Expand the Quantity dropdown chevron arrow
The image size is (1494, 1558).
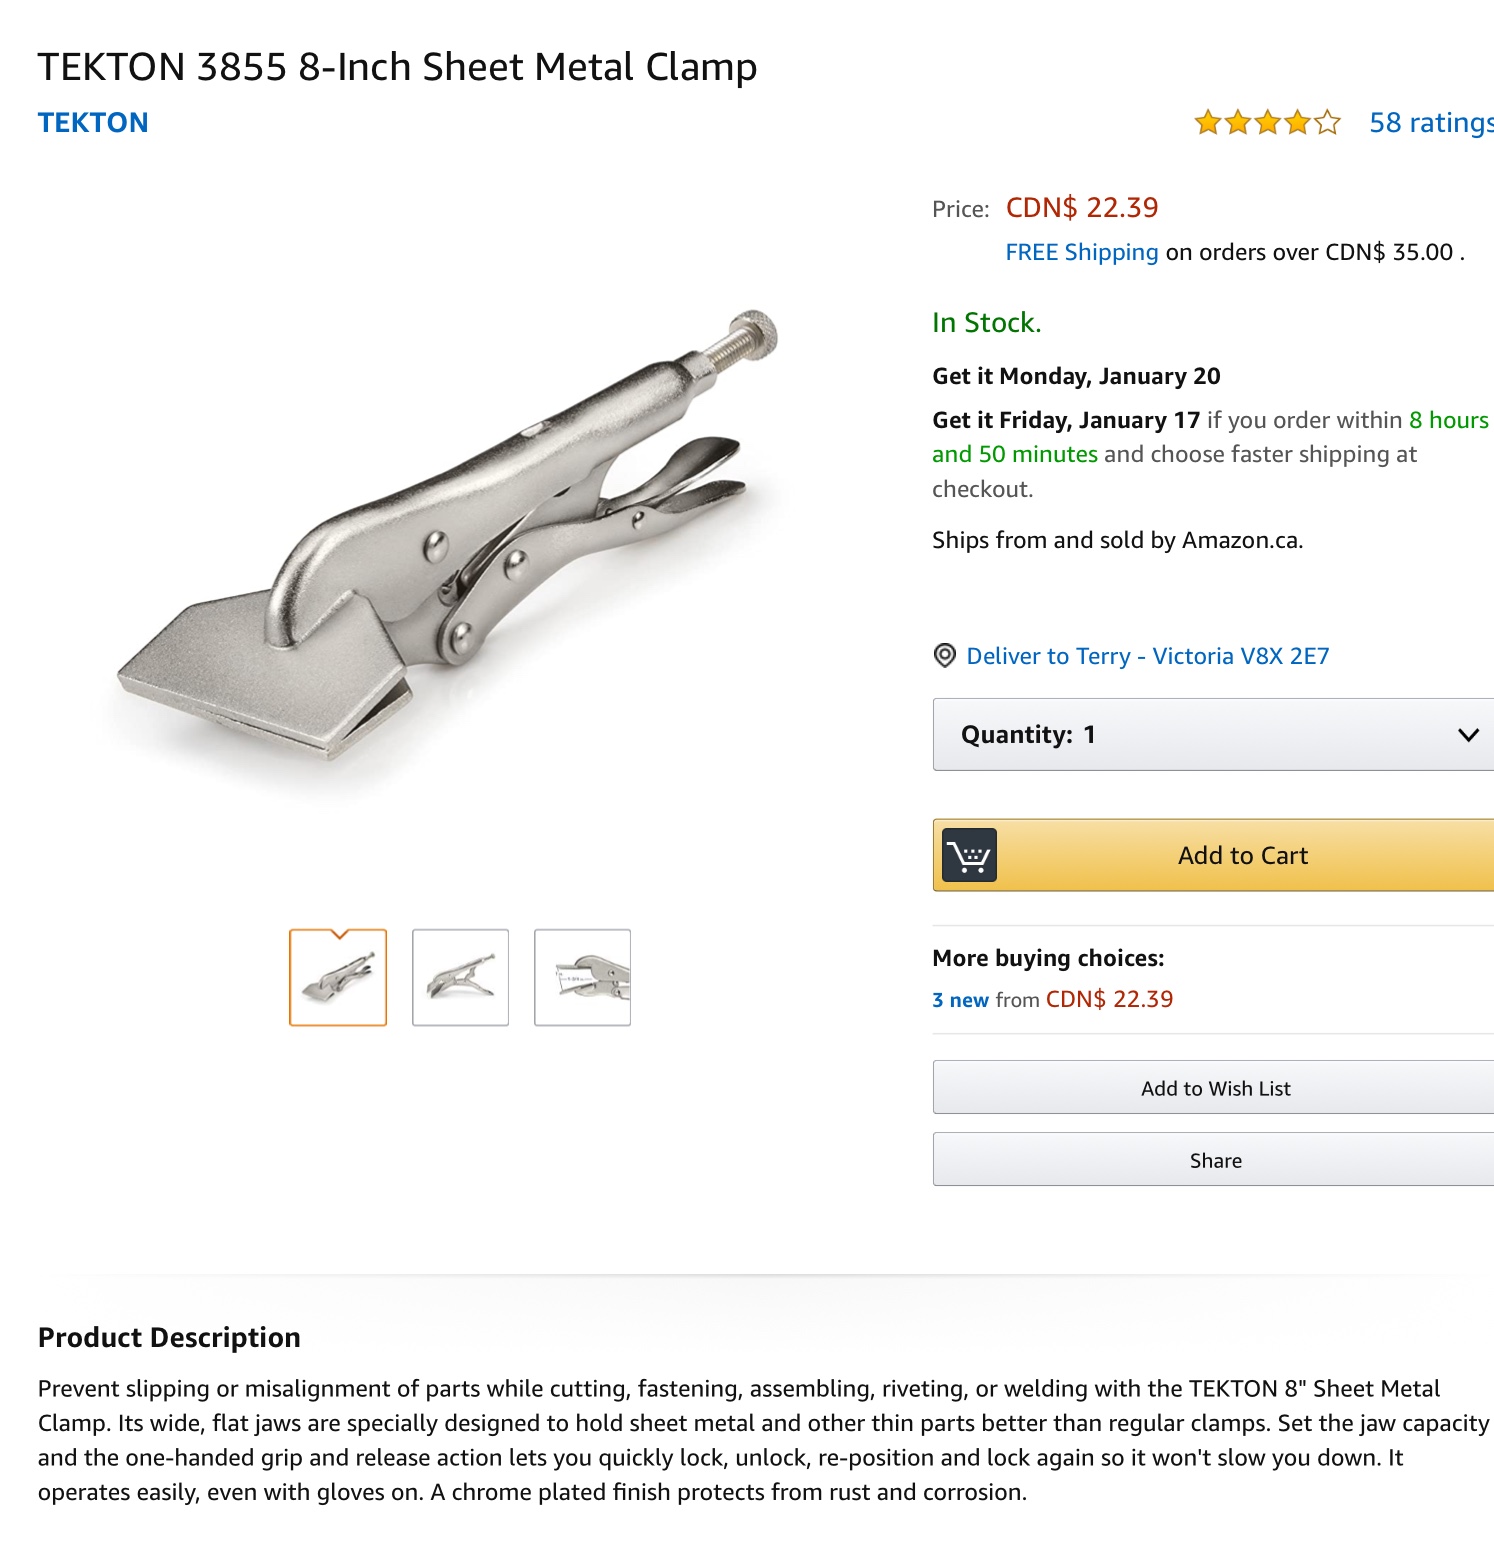[1468, 735]
